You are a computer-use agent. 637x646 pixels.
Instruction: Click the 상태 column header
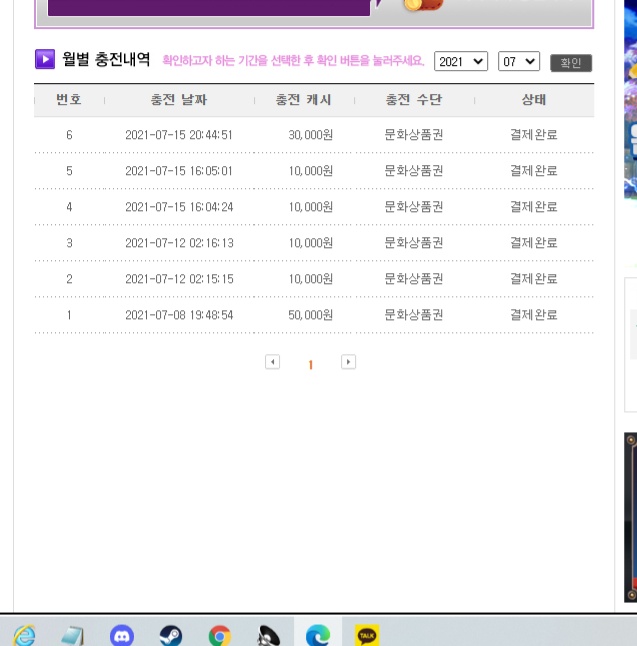coord(534,99)
